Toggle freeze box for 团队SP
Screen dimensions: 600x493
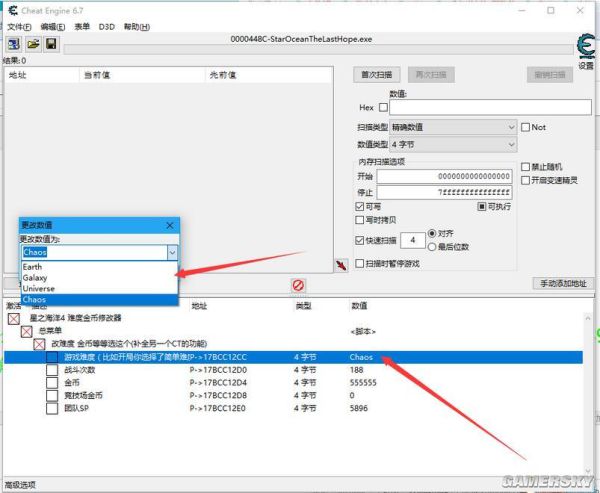pyautogui.click(x=52, y=408)
